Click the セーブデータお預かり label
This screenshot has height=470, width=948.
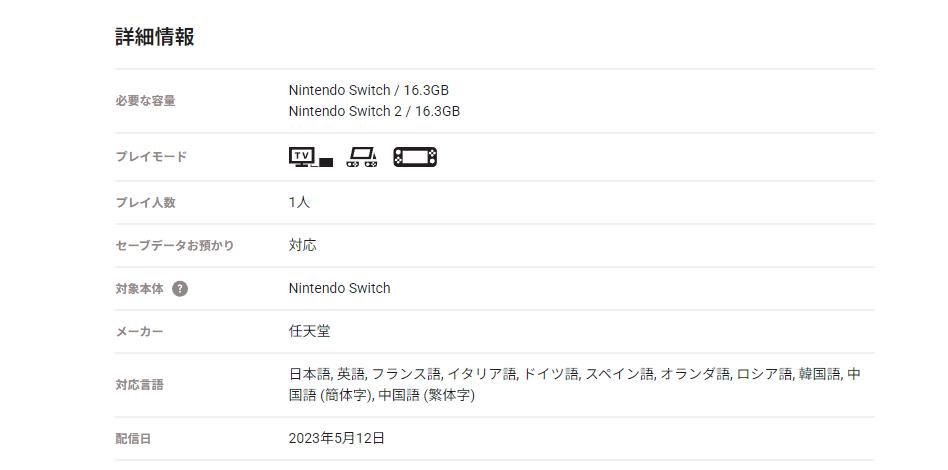174,245
